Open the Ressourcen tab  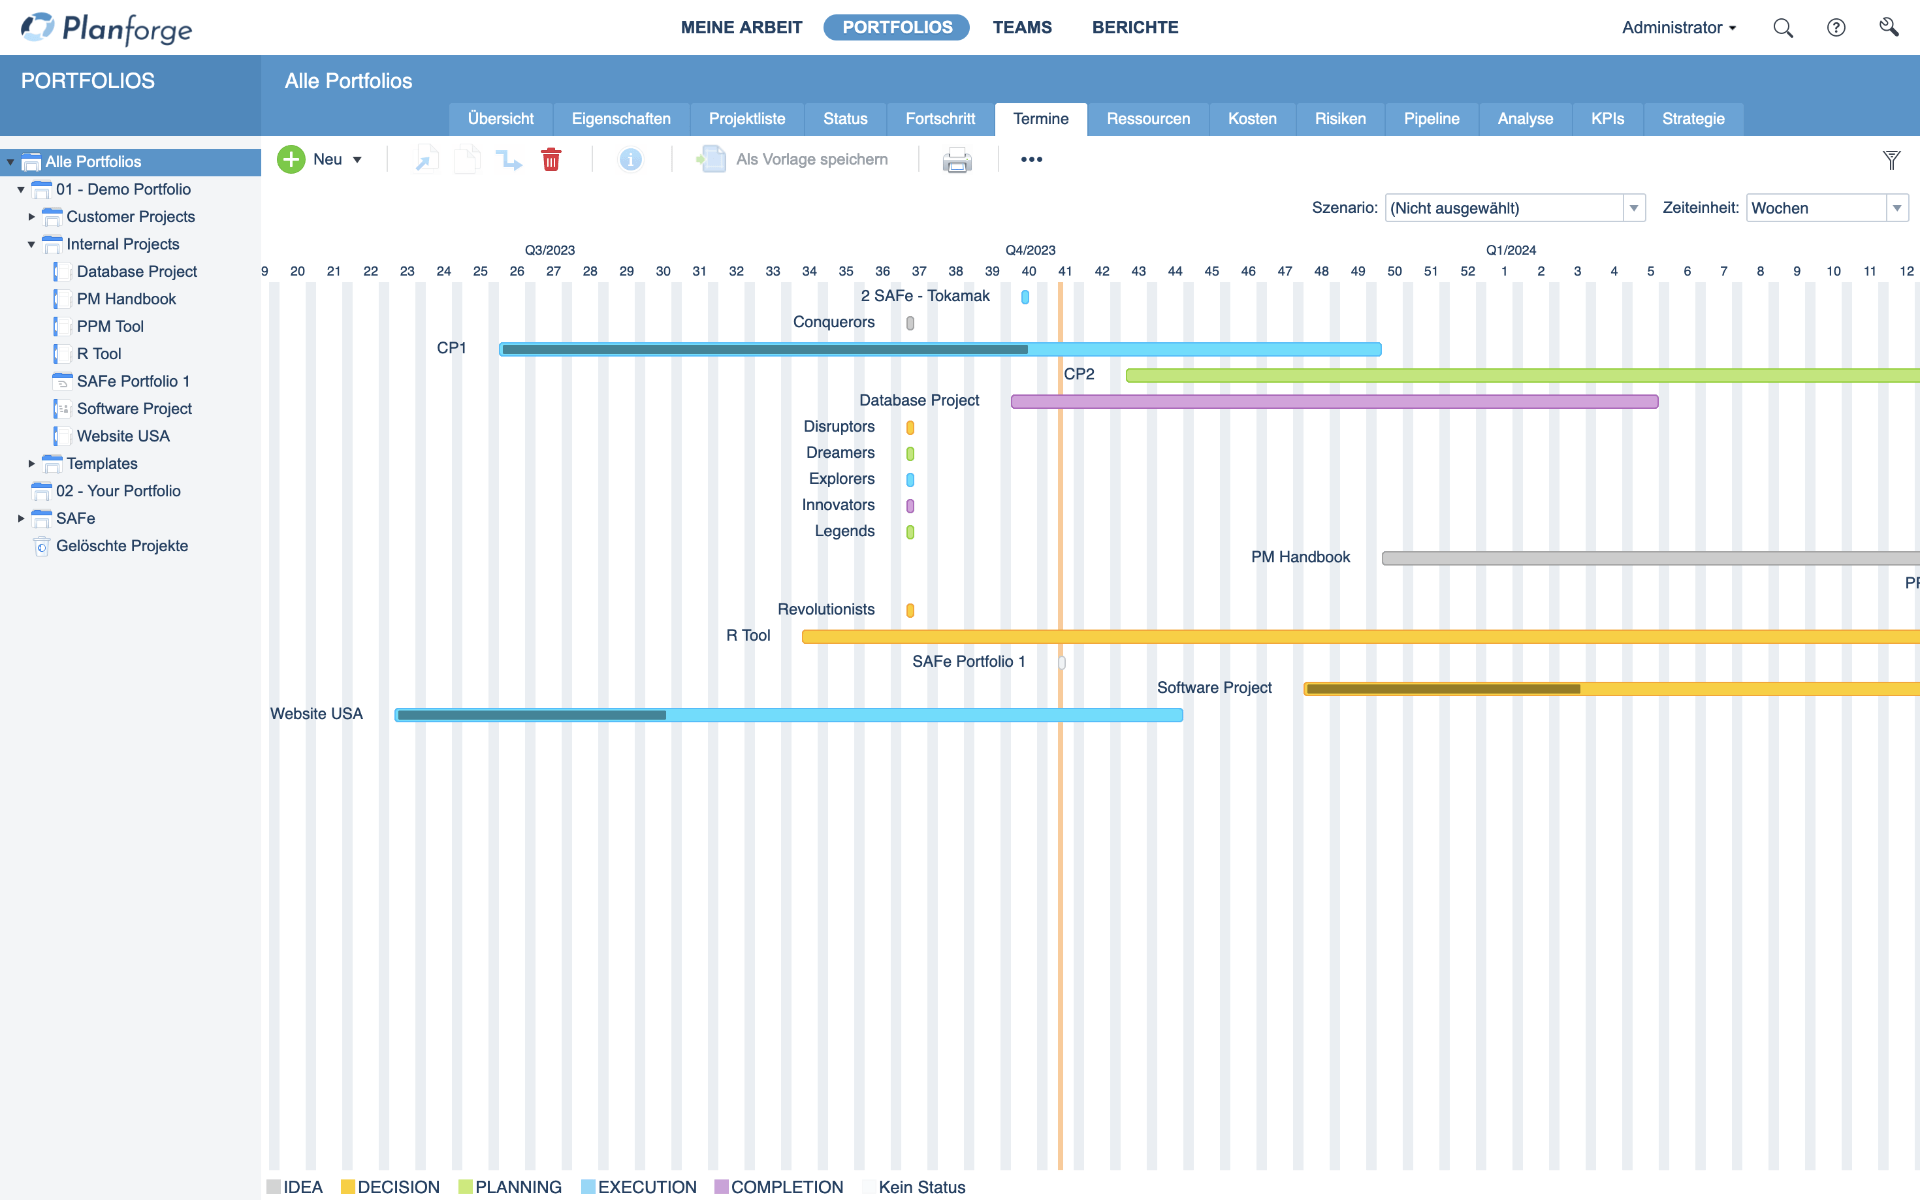(x=1148, y=119)
